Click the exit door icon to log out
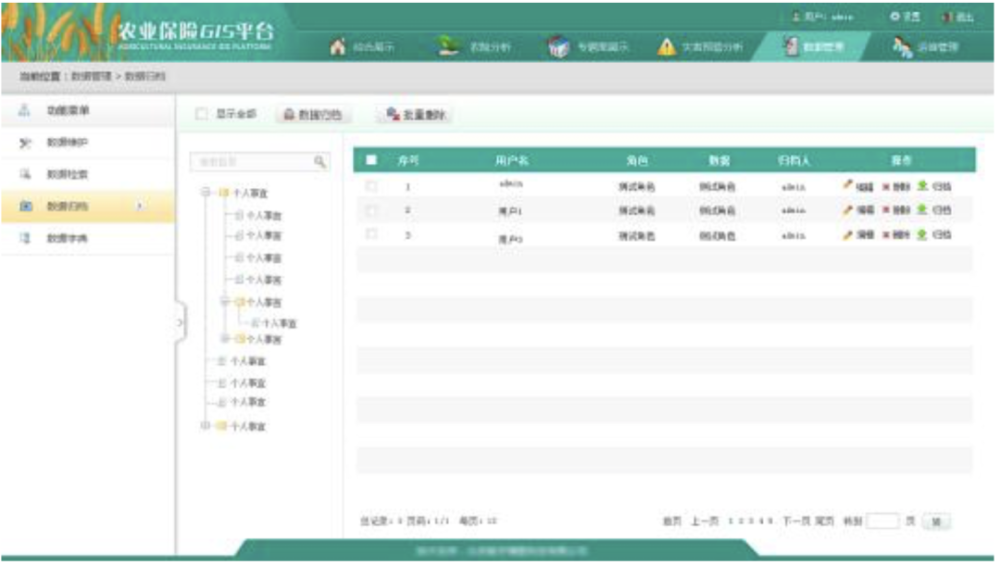The height and width of the screenshot is (565, 1000). [948, 17]
